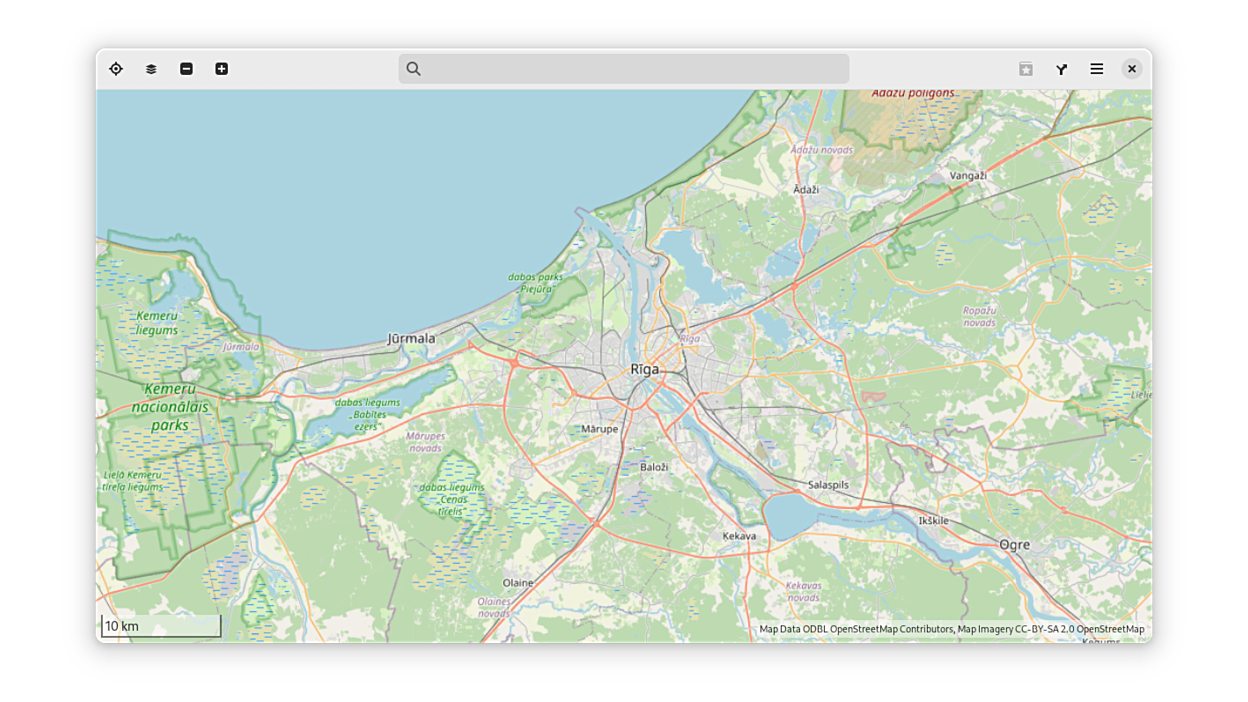Viewport: 1248px width, 702px height.
Task: Click the Ķemeru nacionālais parks label
Action: pyautogui.click(x=170, y=407)
